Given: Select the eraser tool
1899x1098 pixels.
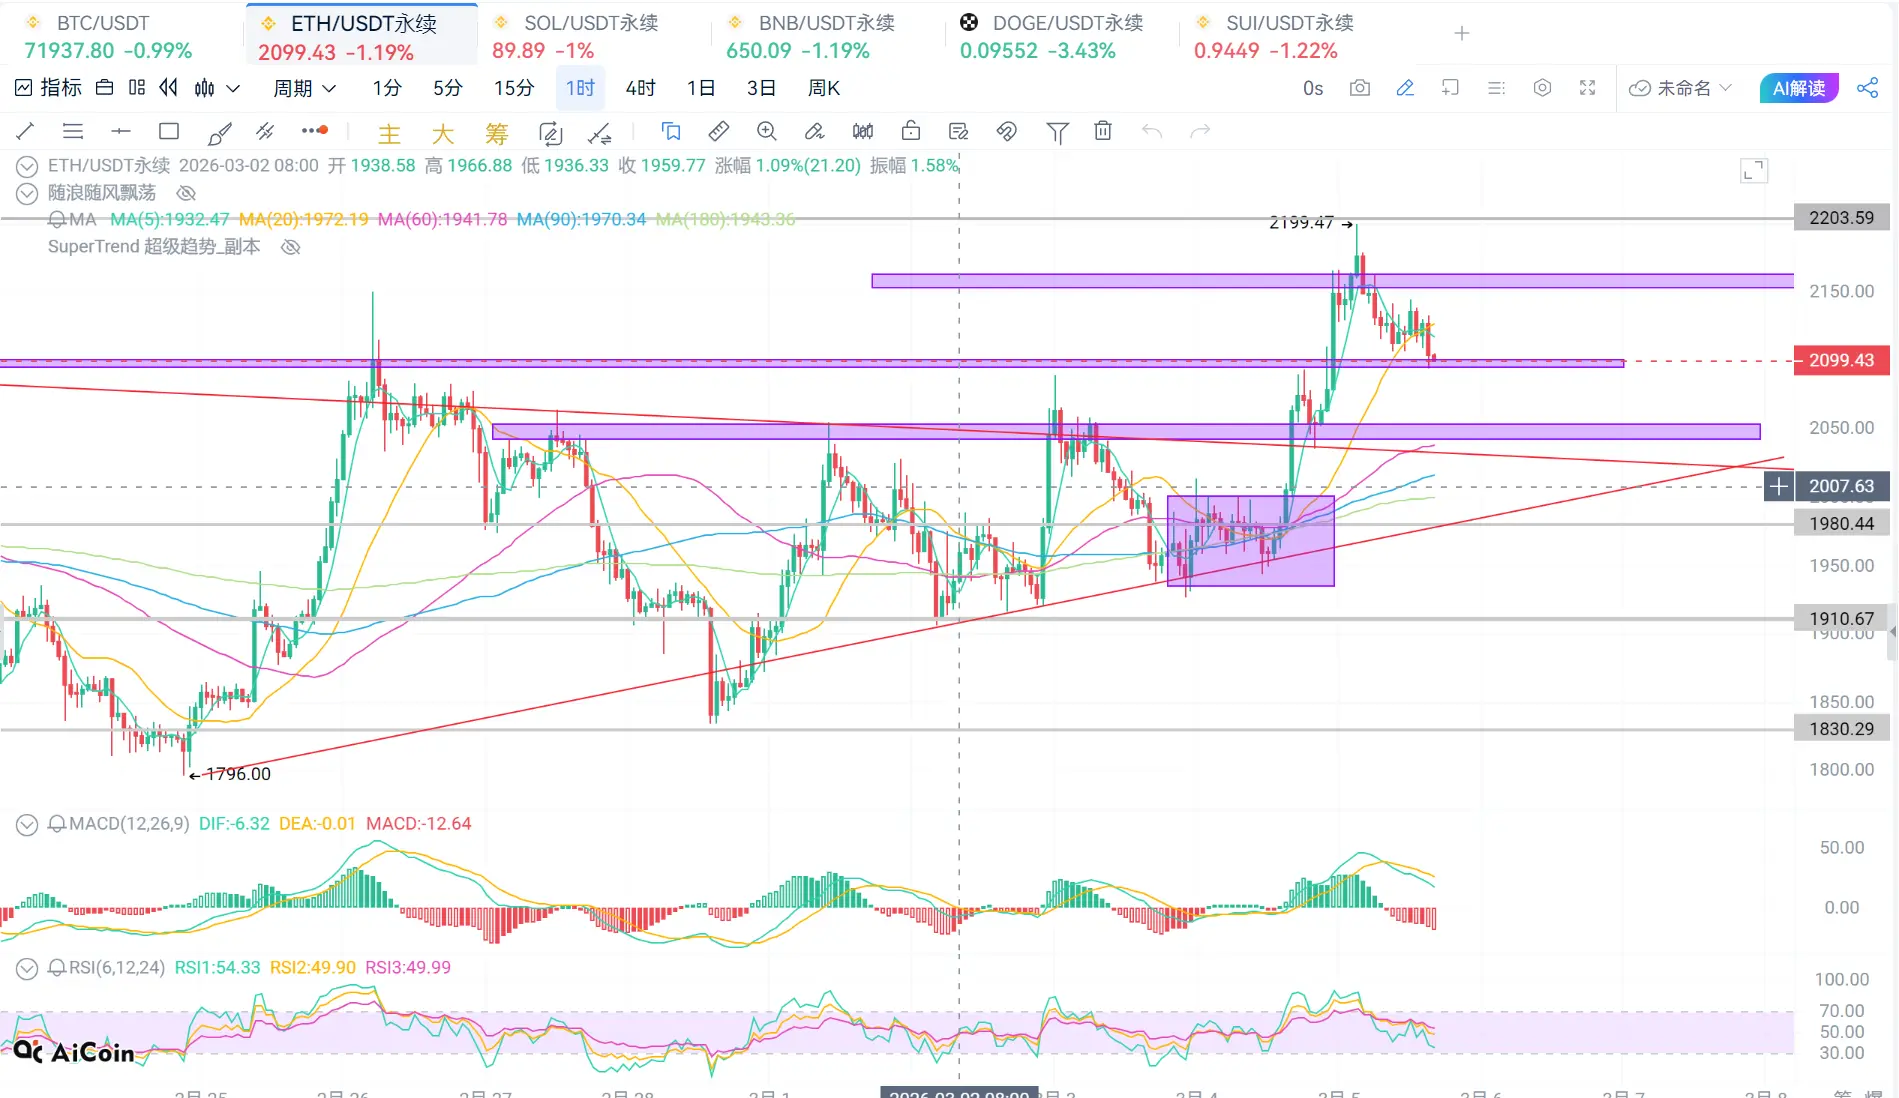Looking at the screenshot, I should (x=815, y=131).
